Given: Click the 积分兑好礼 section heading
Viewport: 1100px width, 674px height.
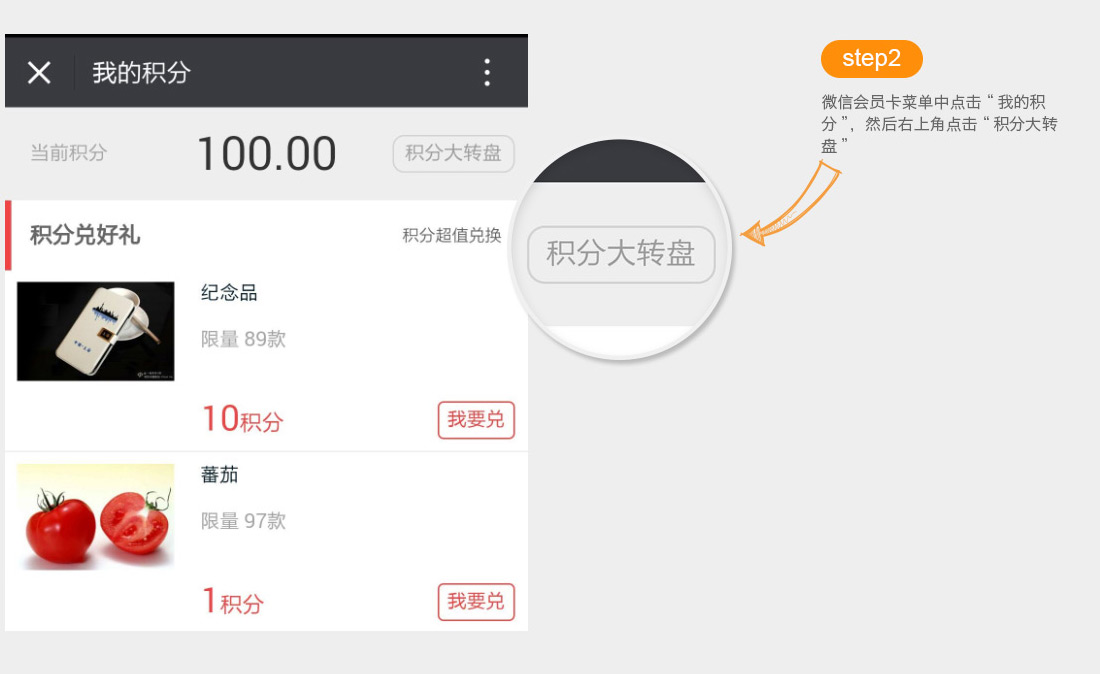Looking at the screenshot, I should click(85, 236).
